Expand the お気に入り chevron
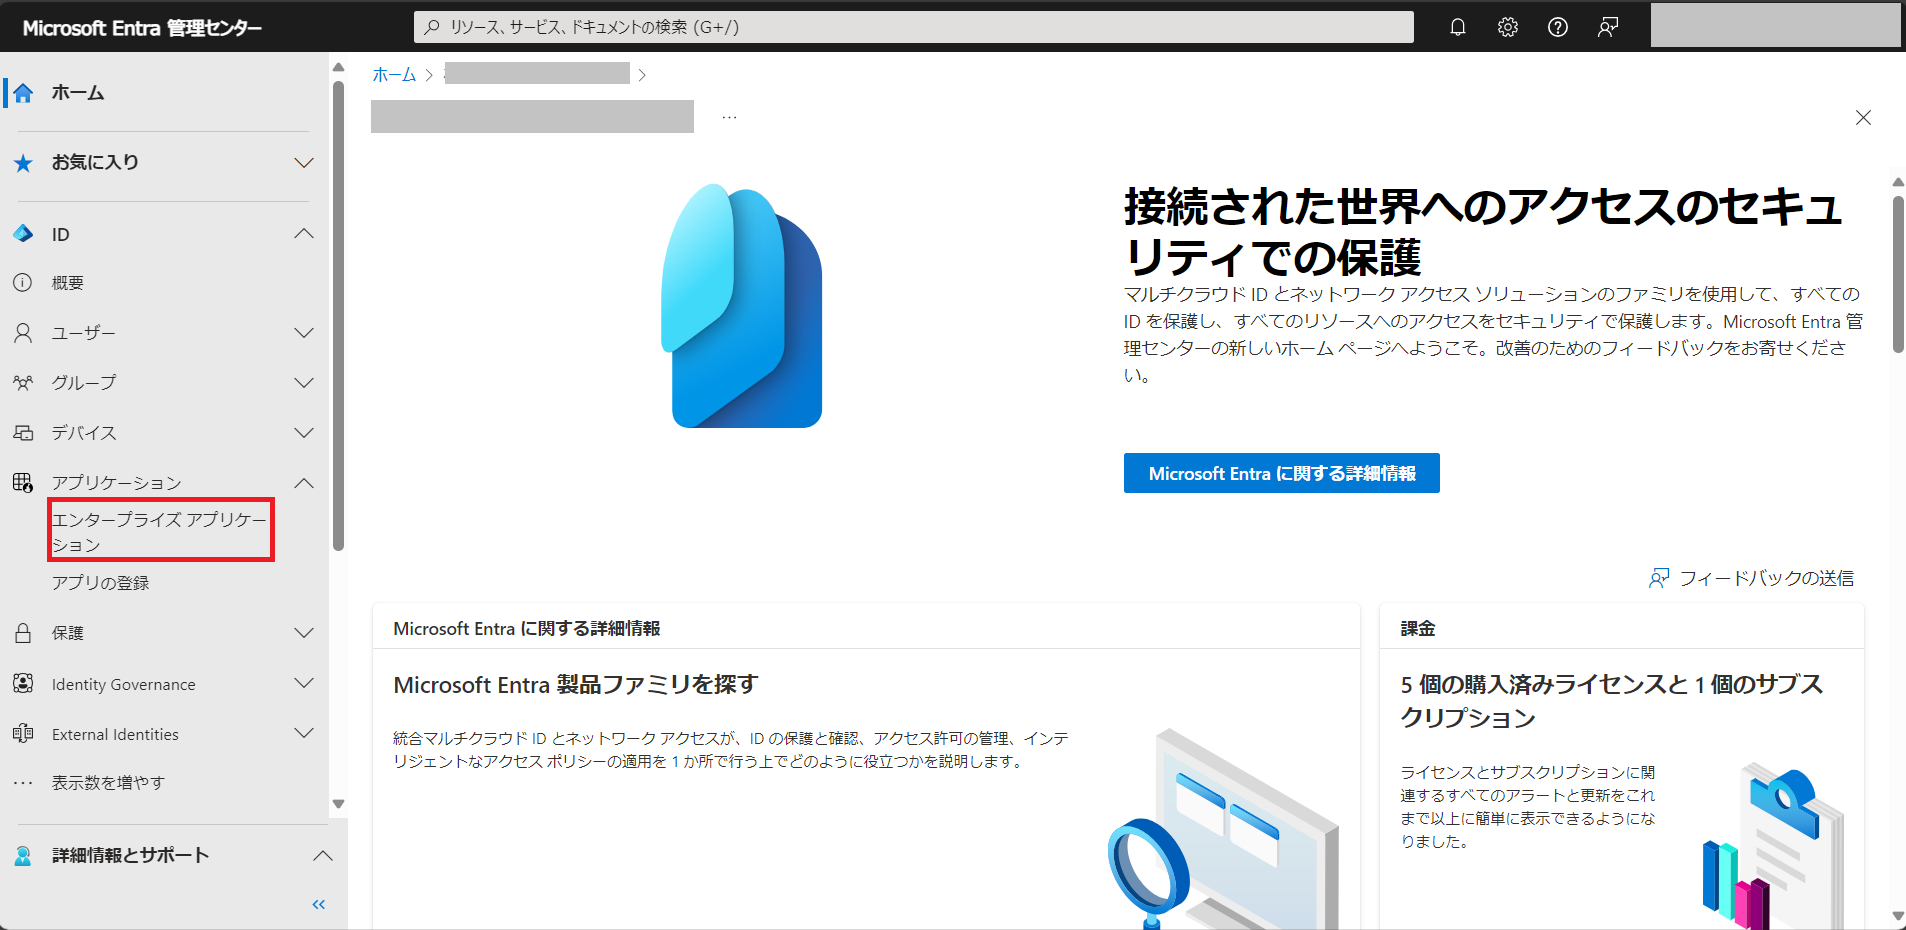Image resolution: width=1906 pixels, height=930 pixels. pyautogui.click(x=304, y=163)
